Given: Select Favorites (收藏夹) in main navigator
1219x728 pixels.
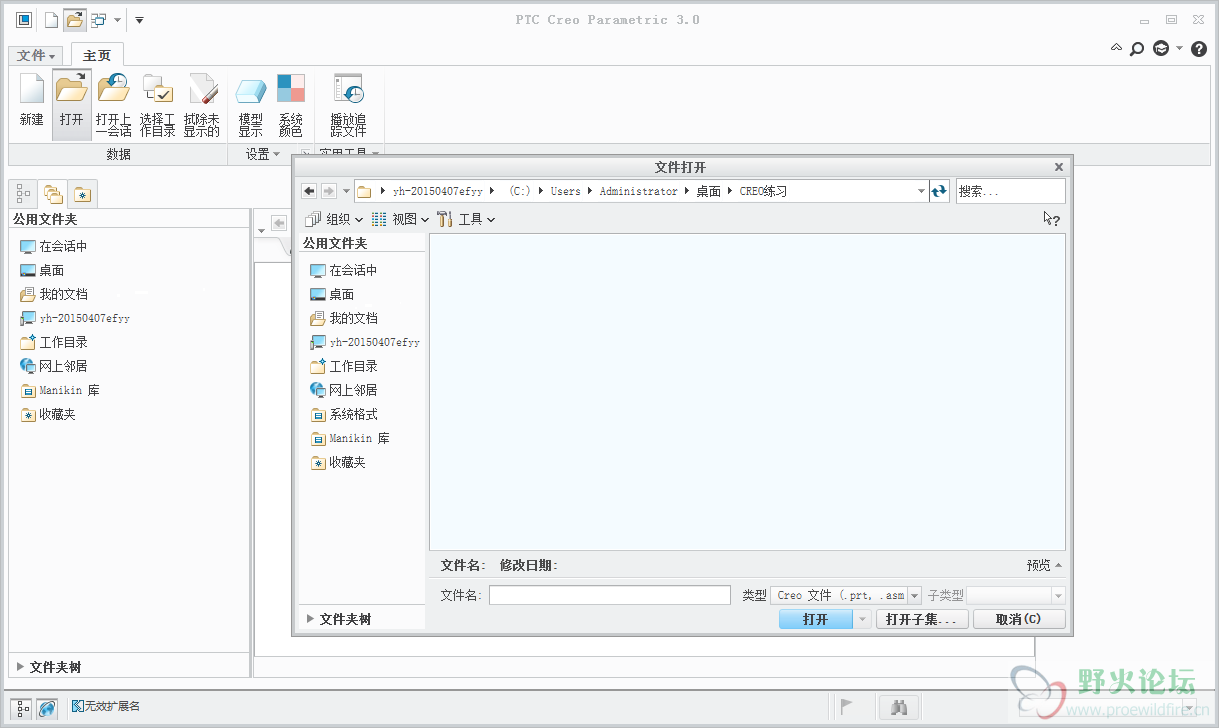Looking at the screenshot, I should [48, 414].
